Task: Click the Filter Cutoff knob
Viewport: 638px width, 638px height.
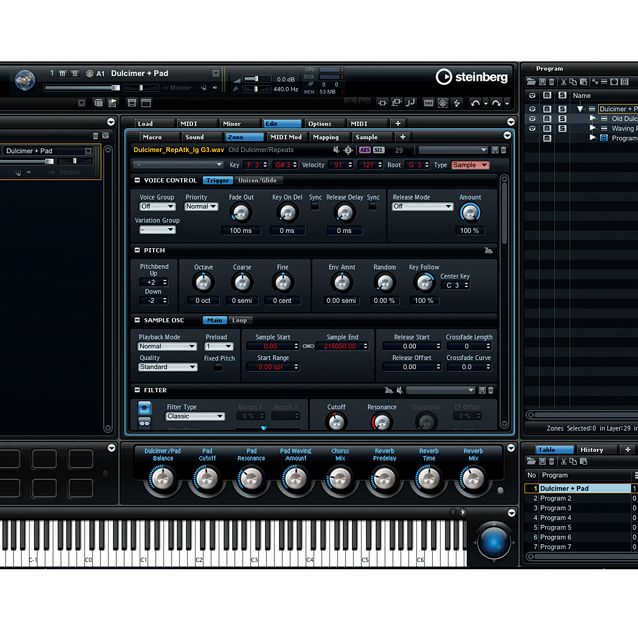Action: (x=336, y=423)
